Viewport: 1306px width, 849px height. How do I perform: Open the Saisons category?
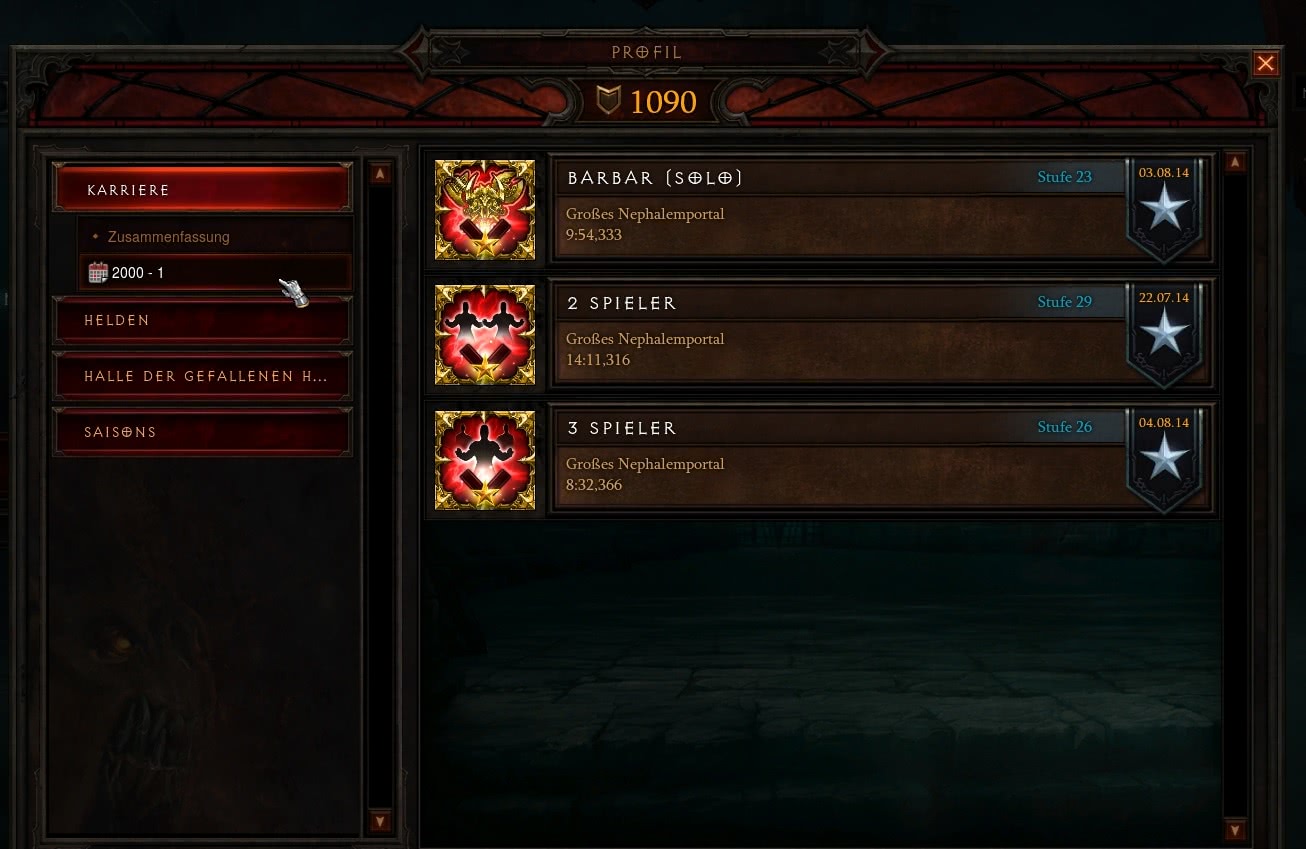click(x=203, y=432)
